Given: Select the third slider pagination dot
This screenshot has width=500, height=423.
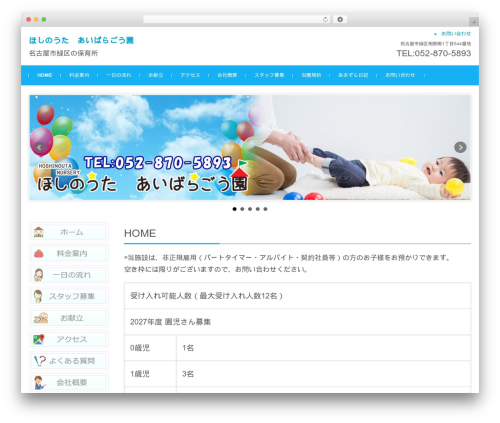Looking at the screenshot, I should (x=250, y=209).
